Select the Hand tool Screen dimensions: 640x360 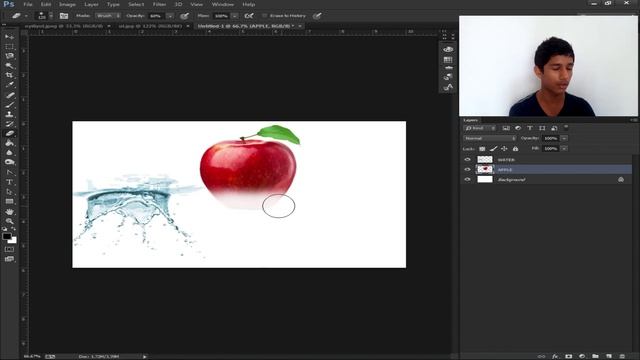tap(9, 212)
